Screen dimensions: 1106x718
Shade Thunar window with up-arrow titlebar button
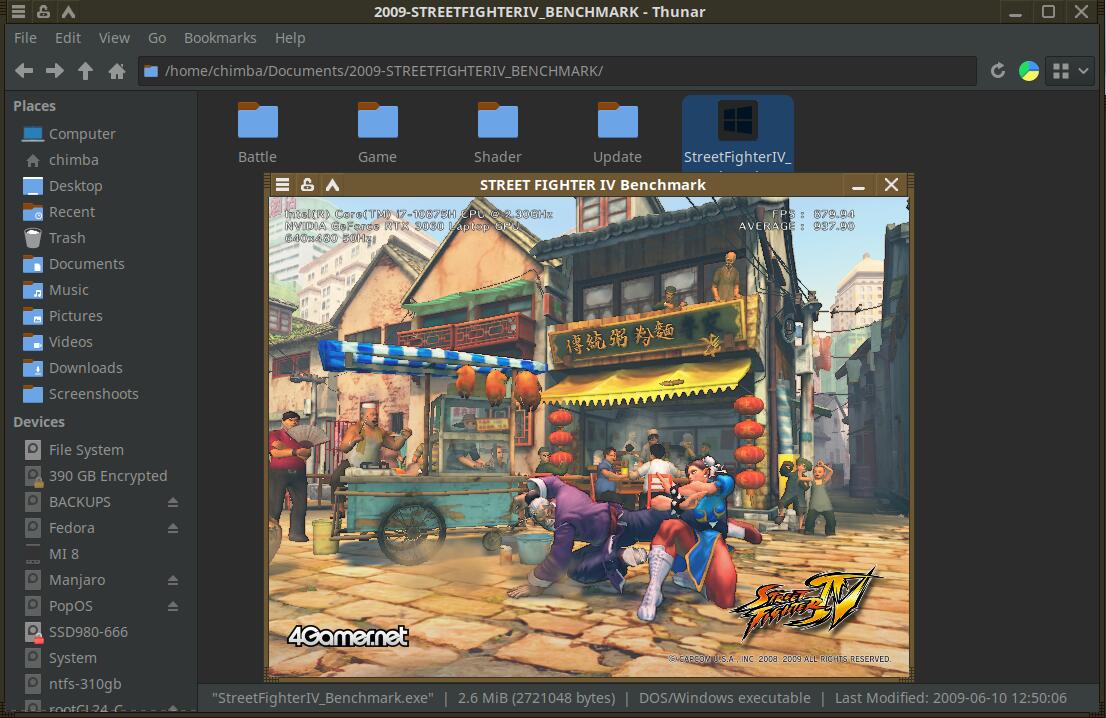tap(68, 12)
